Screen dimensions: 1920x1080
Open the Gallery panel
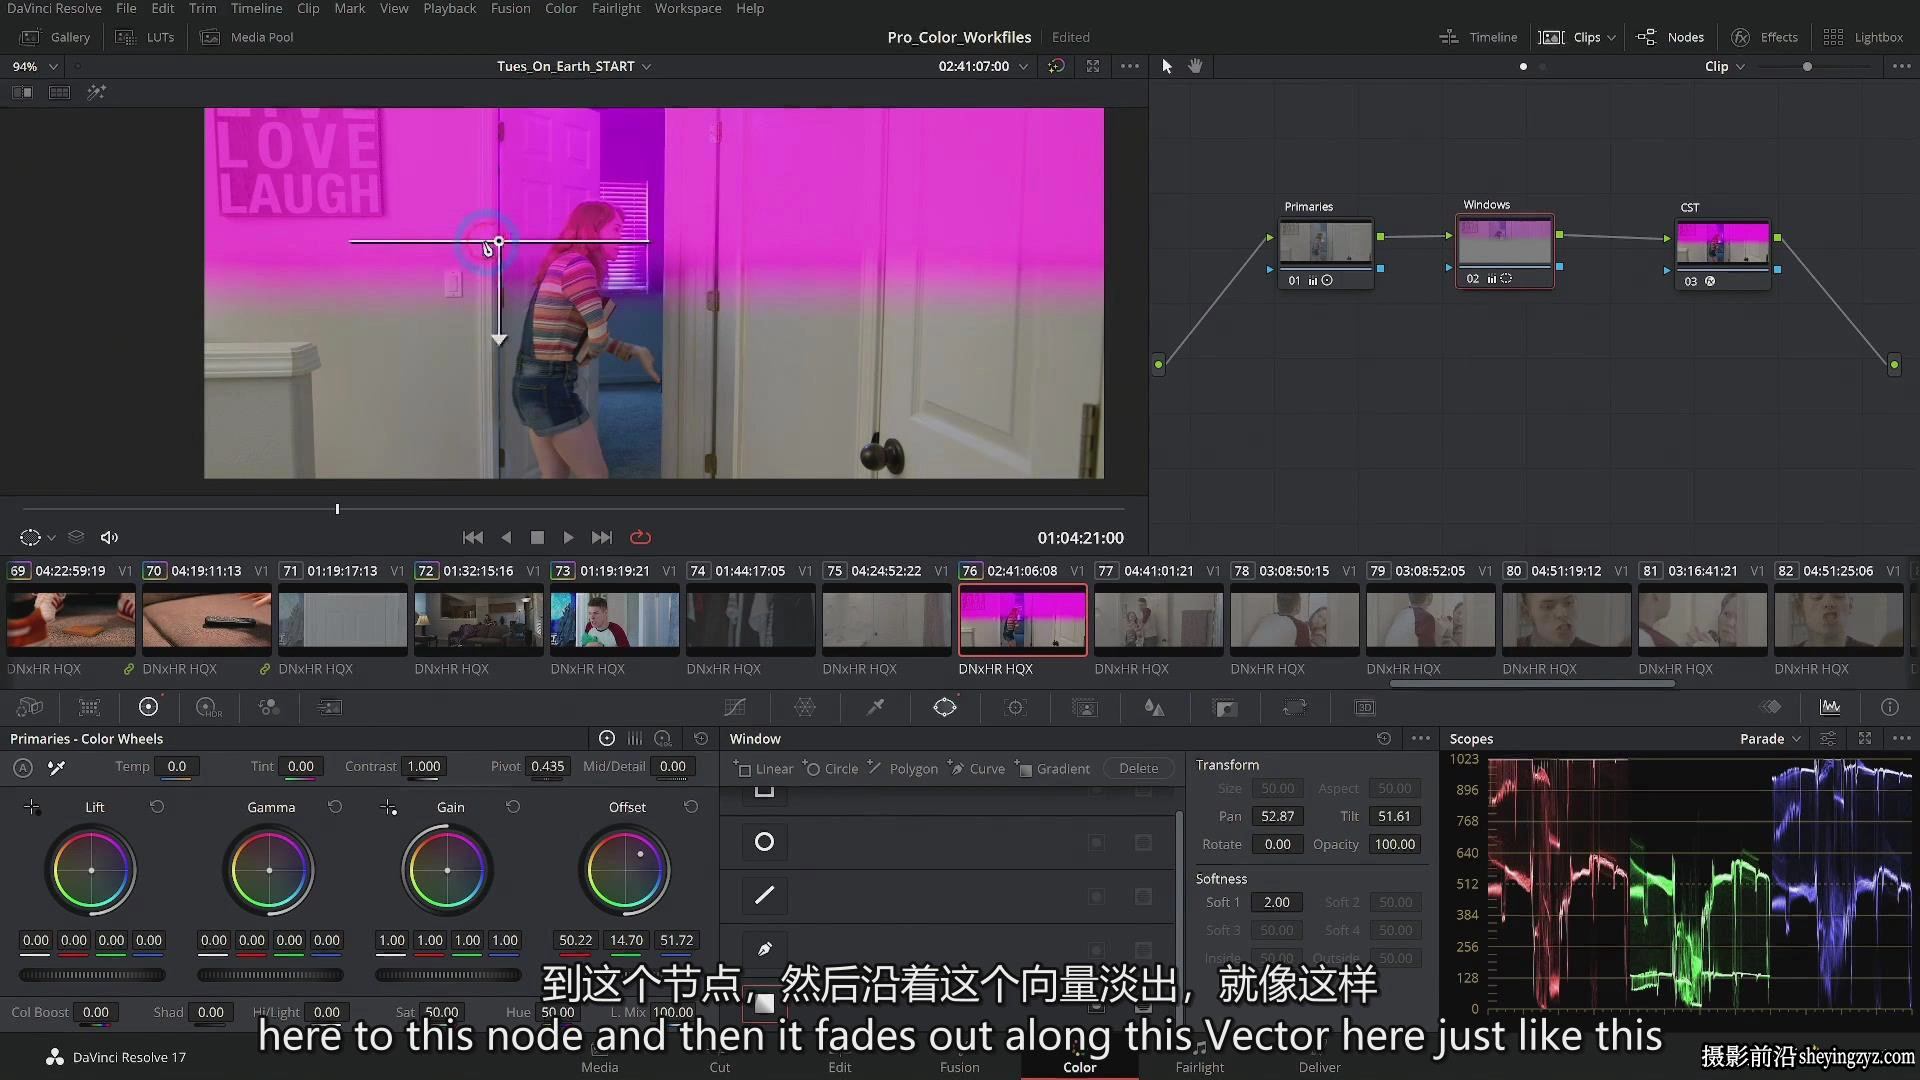click(56, 37)
